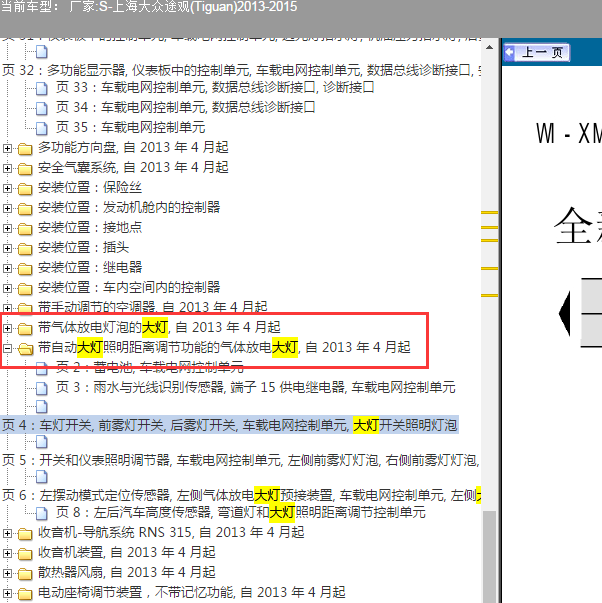Expand 收音机-导航系统 RNS 315 node
The image size is (602, 603).
point(7,533)
